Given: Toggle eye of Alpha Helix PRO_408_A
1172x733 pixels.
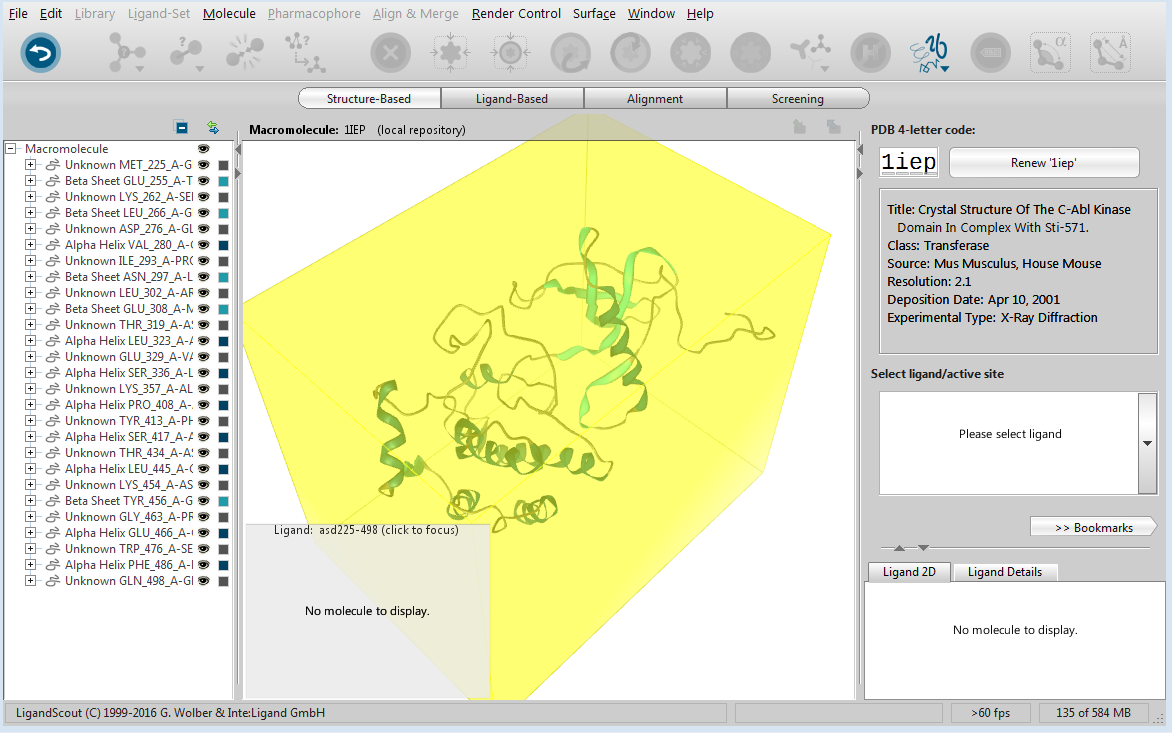Looking at the screenshot, I should pyautogui.click(x=203, y=405).
